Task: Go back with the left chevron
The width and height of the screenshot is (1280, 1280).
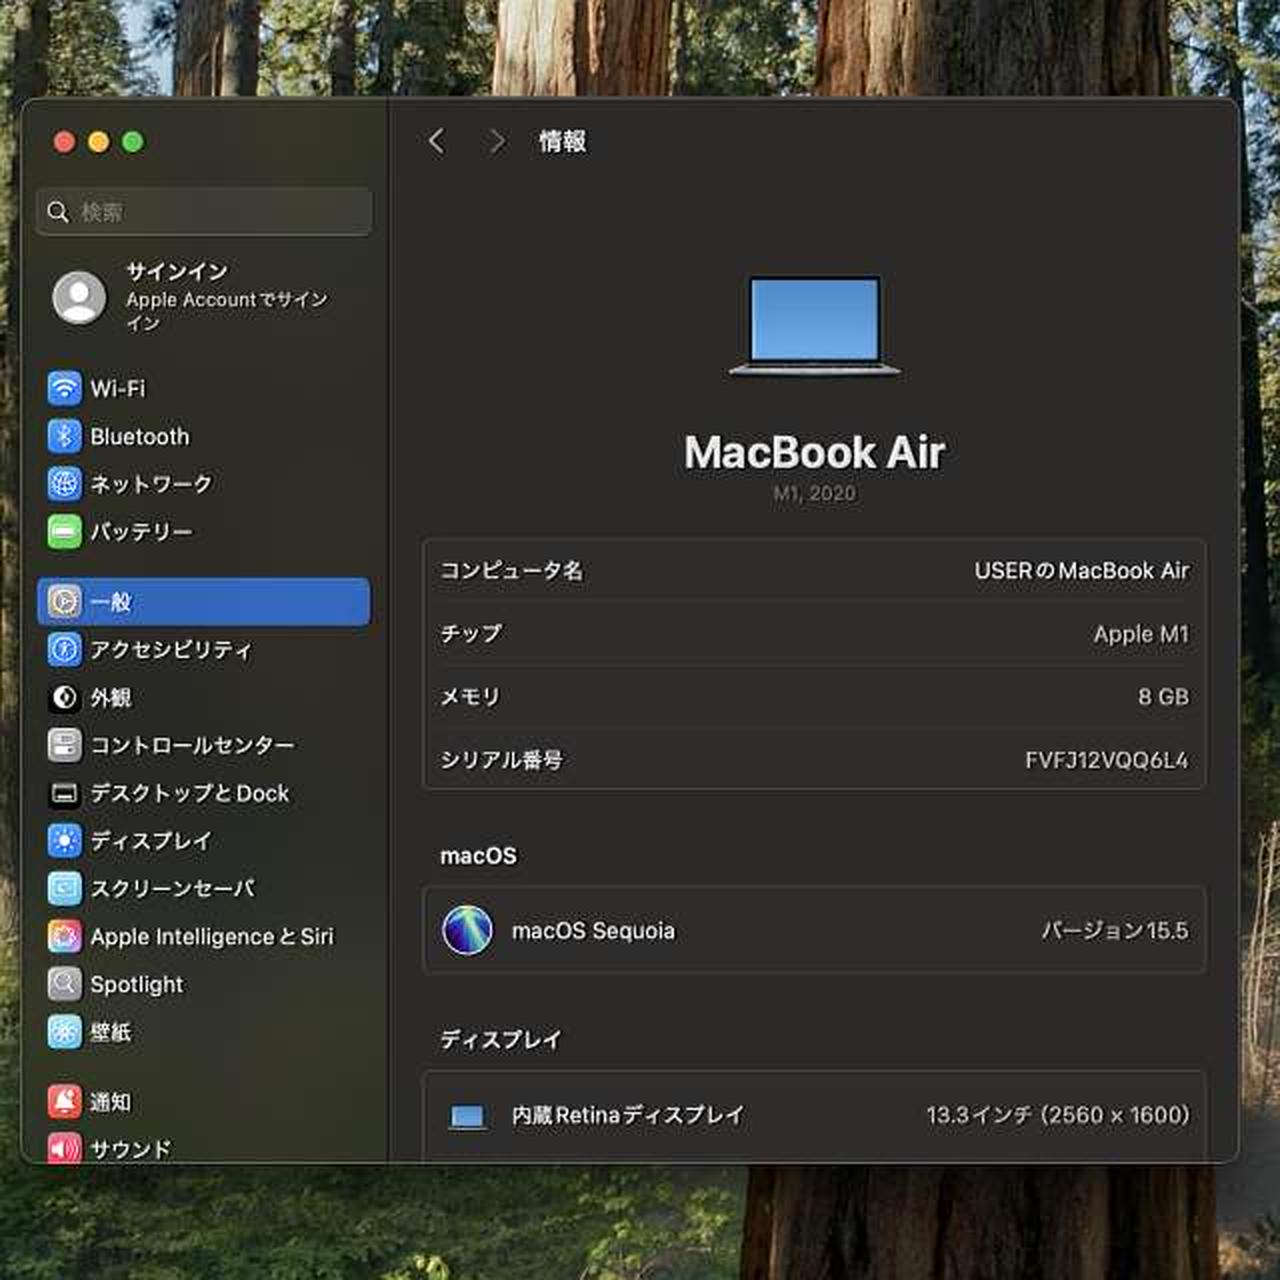Action: [436, 142]
